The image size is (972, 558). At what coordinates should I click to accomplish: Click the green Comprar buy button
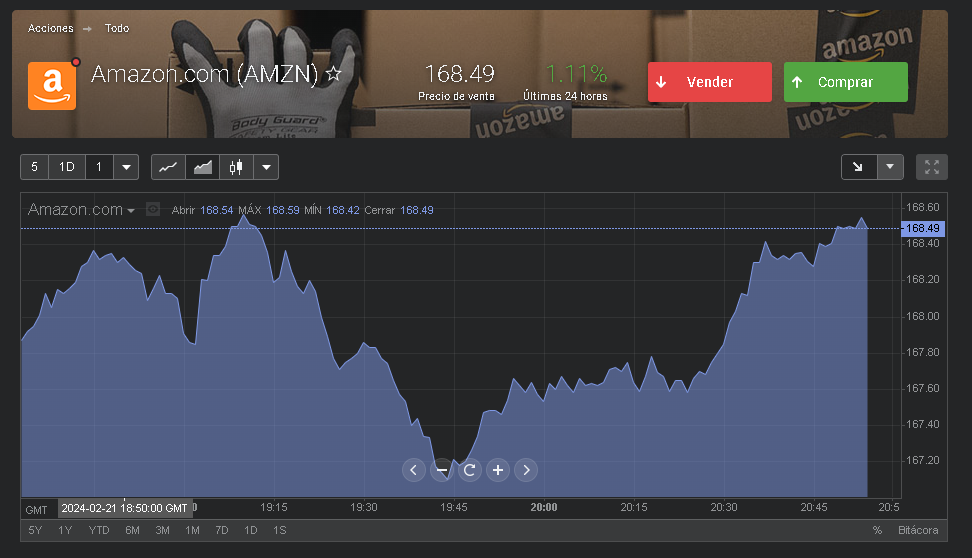click(846, 82)
